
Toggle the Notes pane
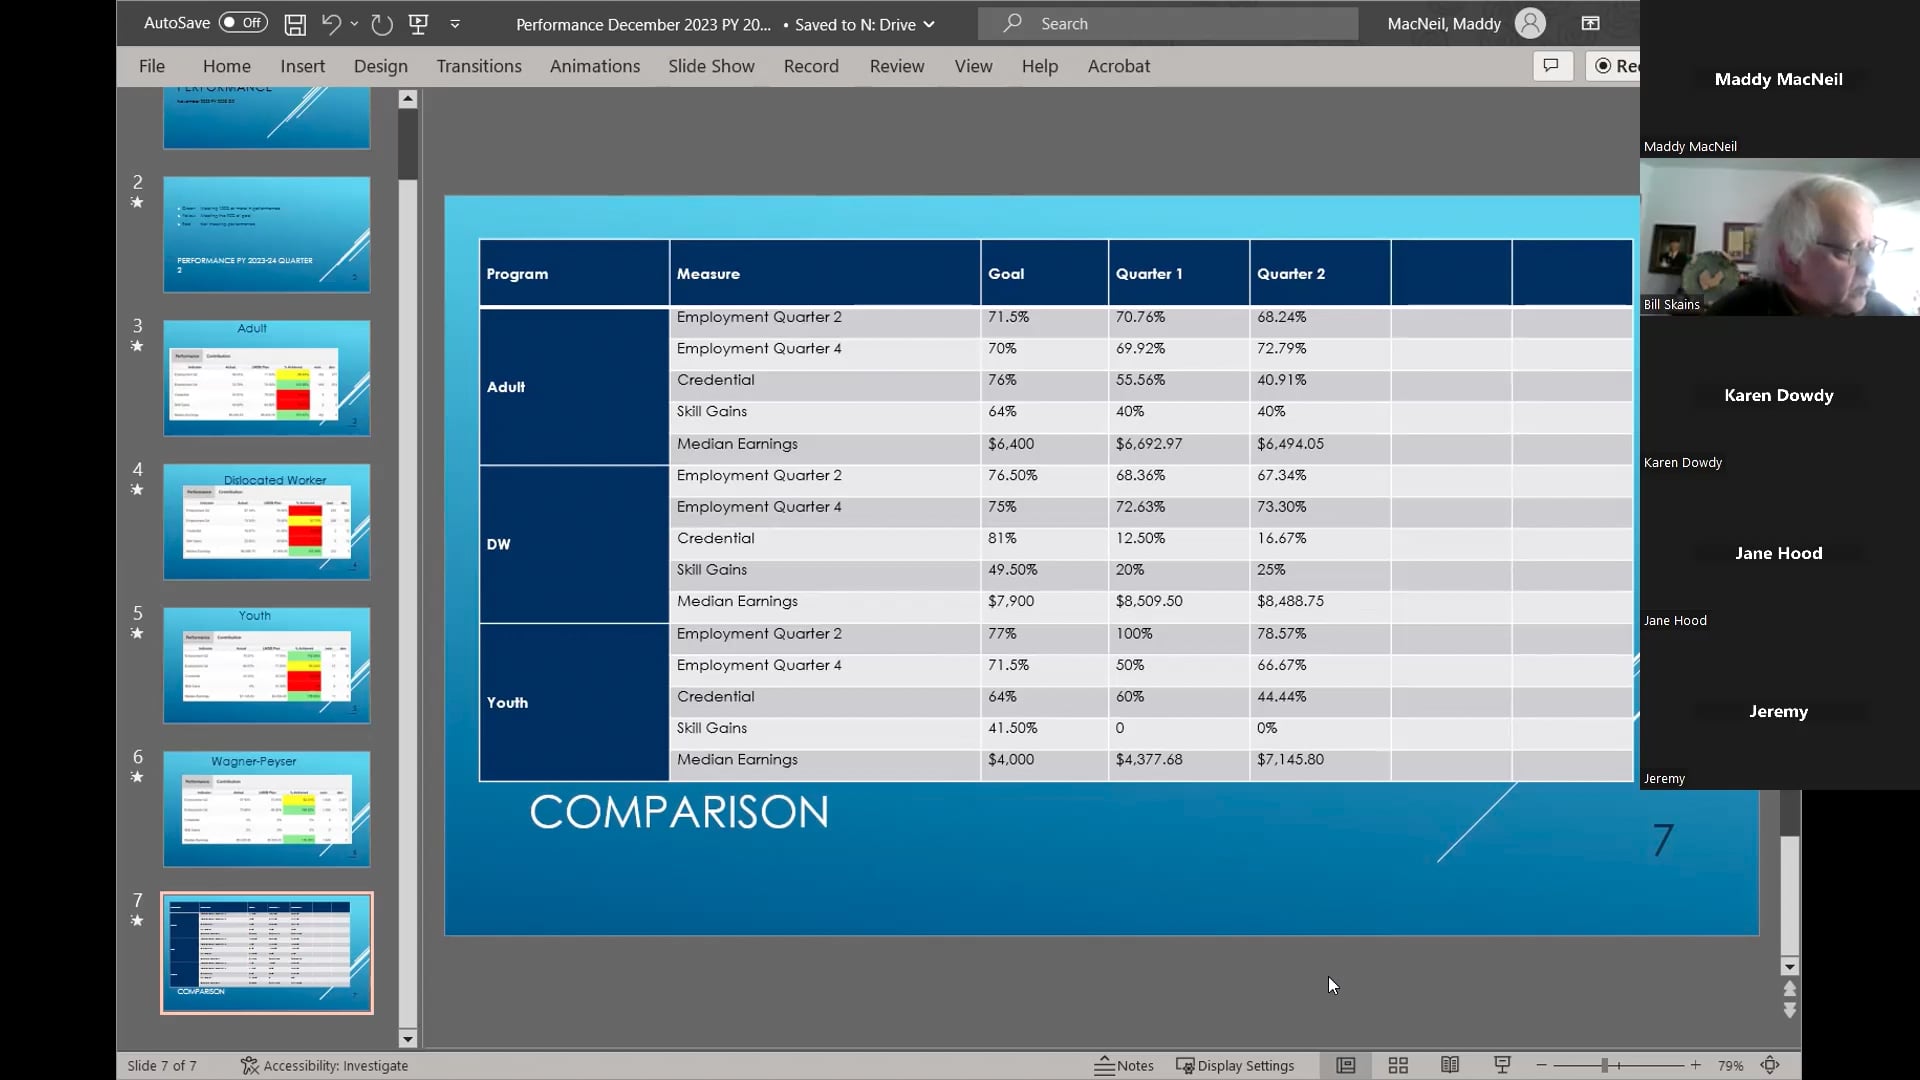point(1124,1066)
